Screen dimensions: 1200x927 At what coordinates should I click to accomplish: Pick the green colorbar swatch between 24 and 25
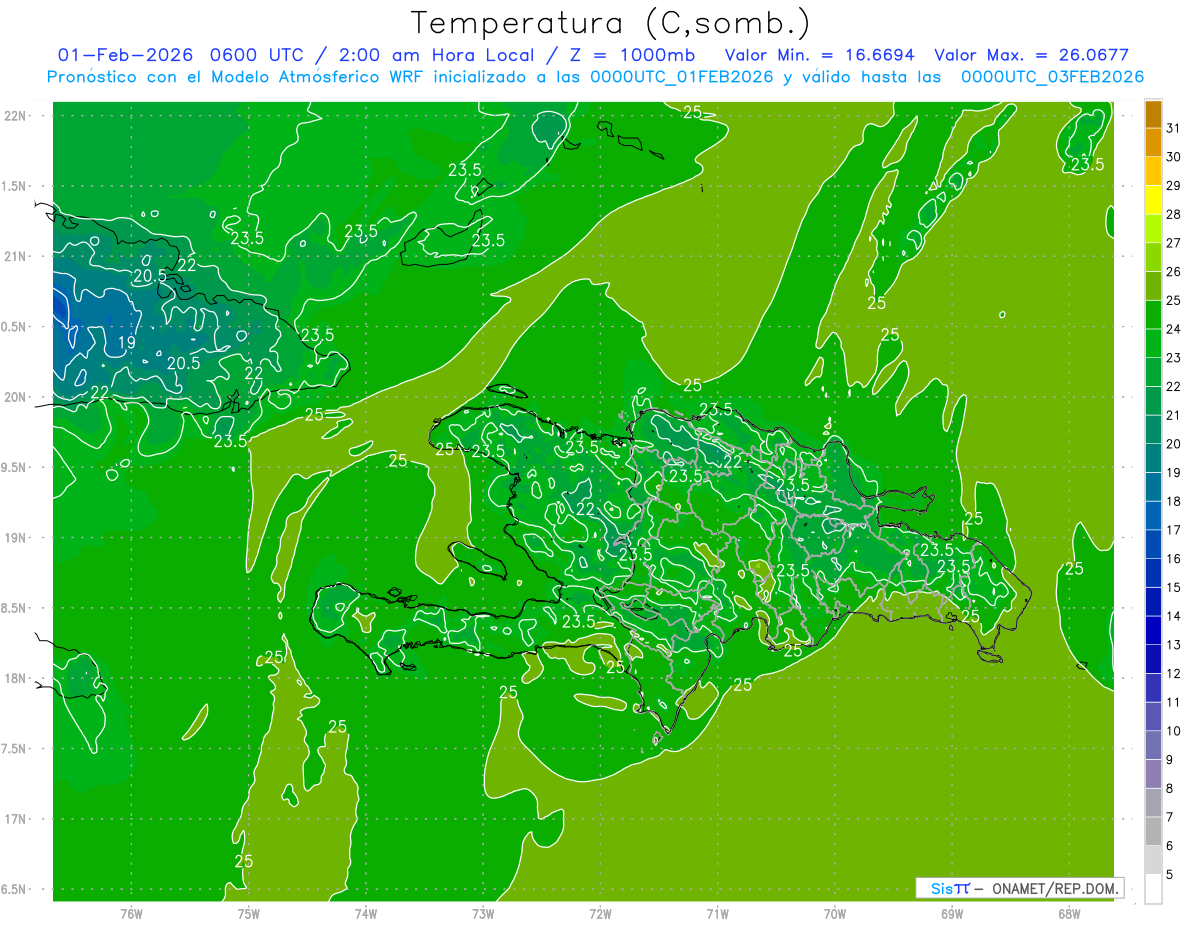[x=1153, y=315]
